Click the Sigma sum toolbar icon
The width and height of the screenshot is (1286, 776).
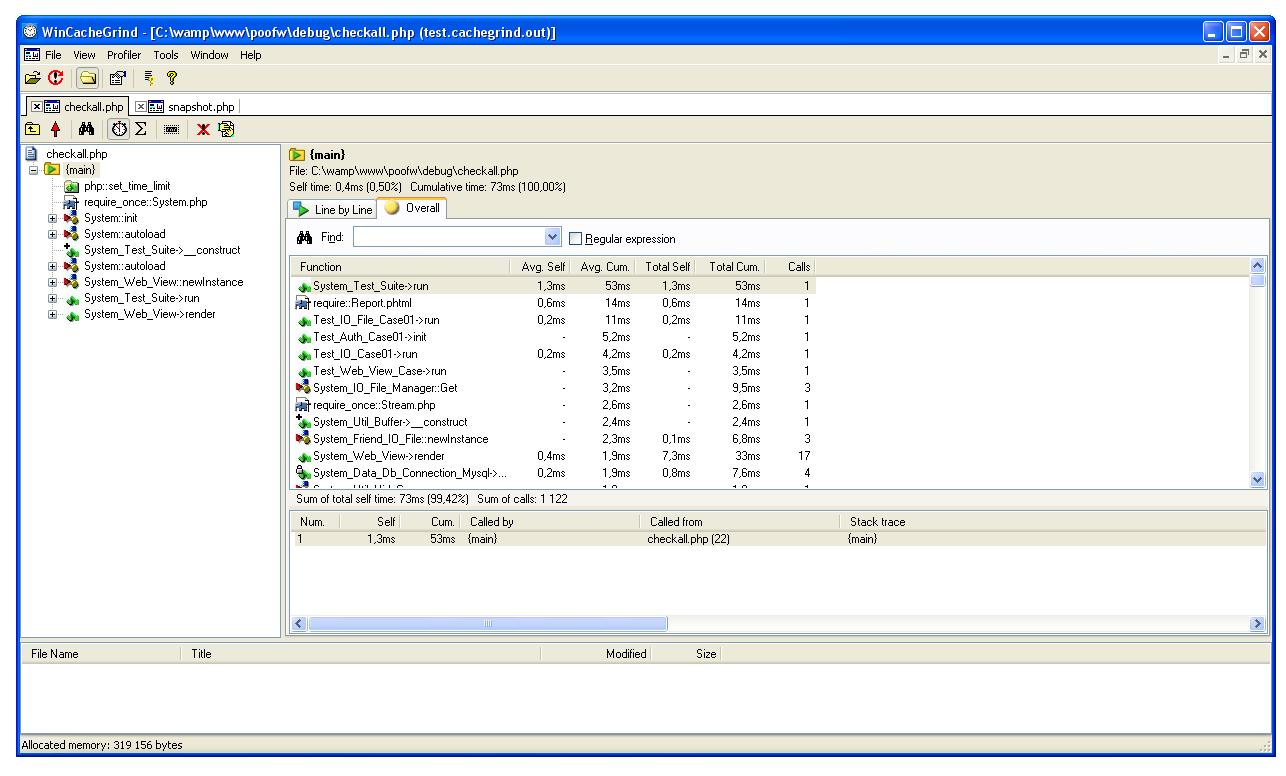click(141, 129)
